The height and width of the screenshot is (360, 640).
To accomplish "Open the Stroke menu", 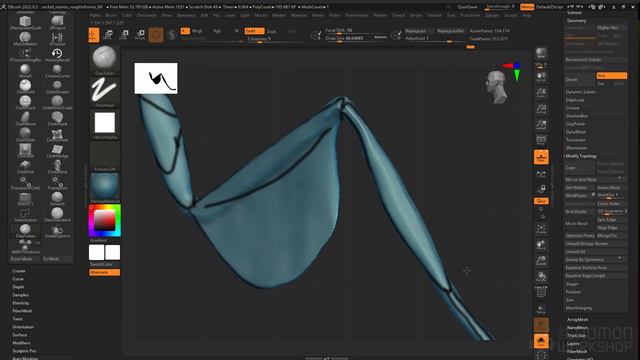I will pos(416,15).
